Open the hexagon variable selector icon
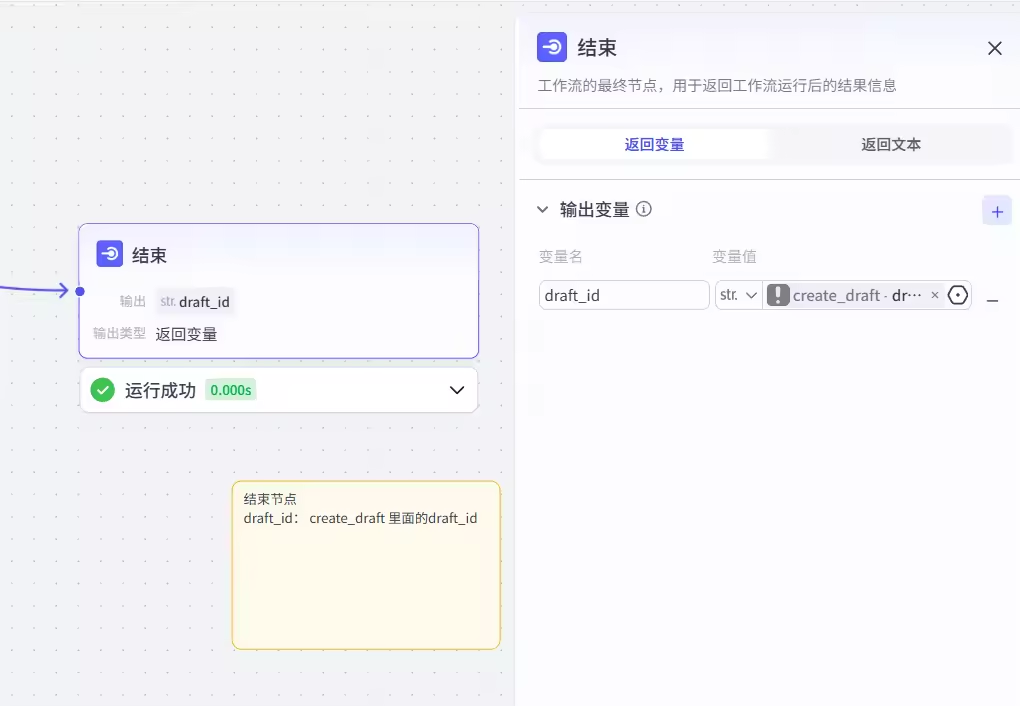Screen dimensions: 1020x706 [x=958, y=295]
